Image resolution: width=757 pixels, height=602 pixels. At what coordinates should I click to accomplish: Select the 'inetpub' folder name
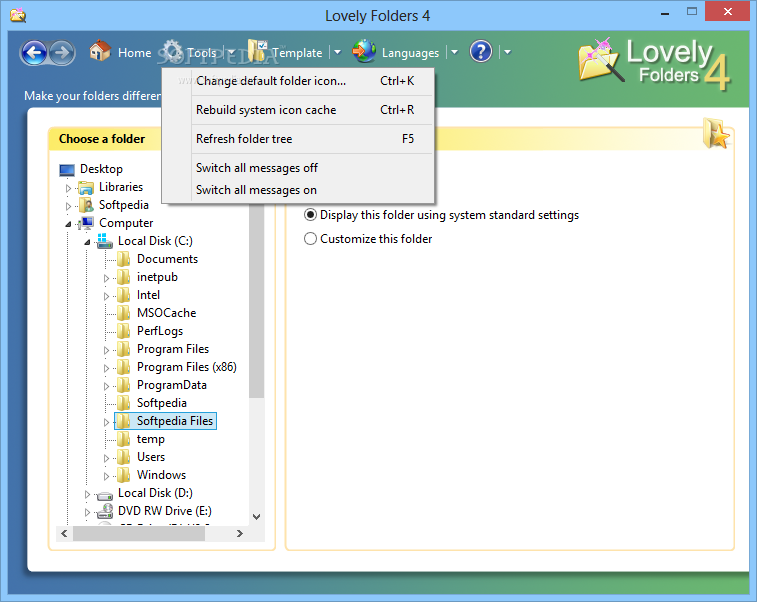click(157, 277)
